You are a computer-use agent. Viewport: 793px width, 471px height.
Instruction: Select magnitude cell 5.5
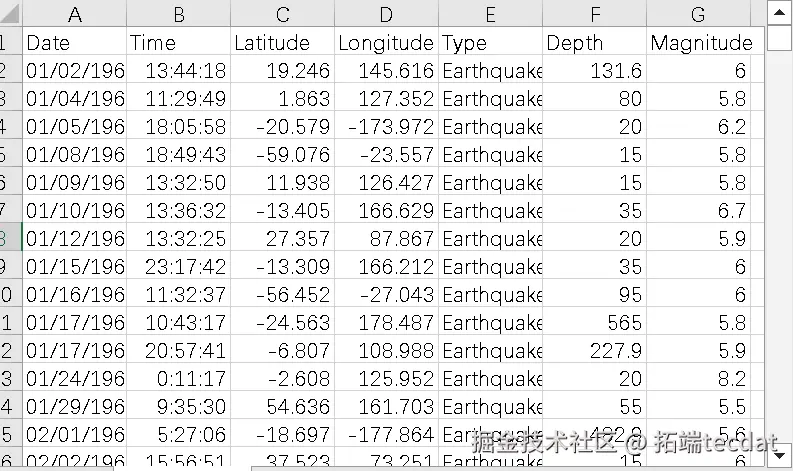click(x=698, y=405)
